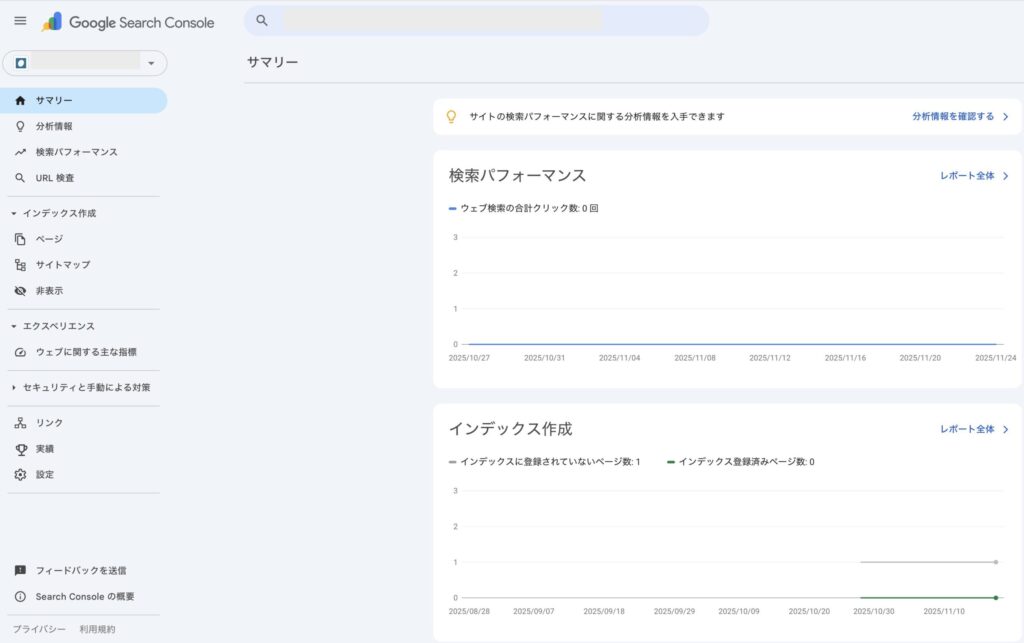Open the property selector dropdown

[85, 63]
